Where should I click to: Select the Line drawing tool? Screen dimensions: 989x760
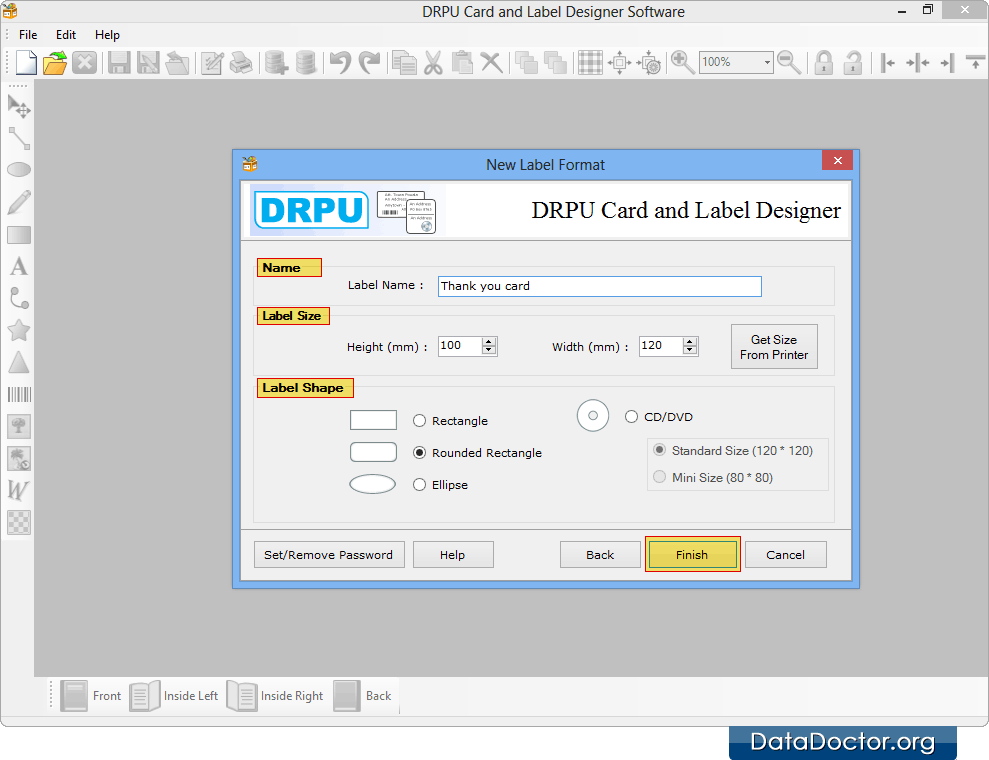point(19,138)
